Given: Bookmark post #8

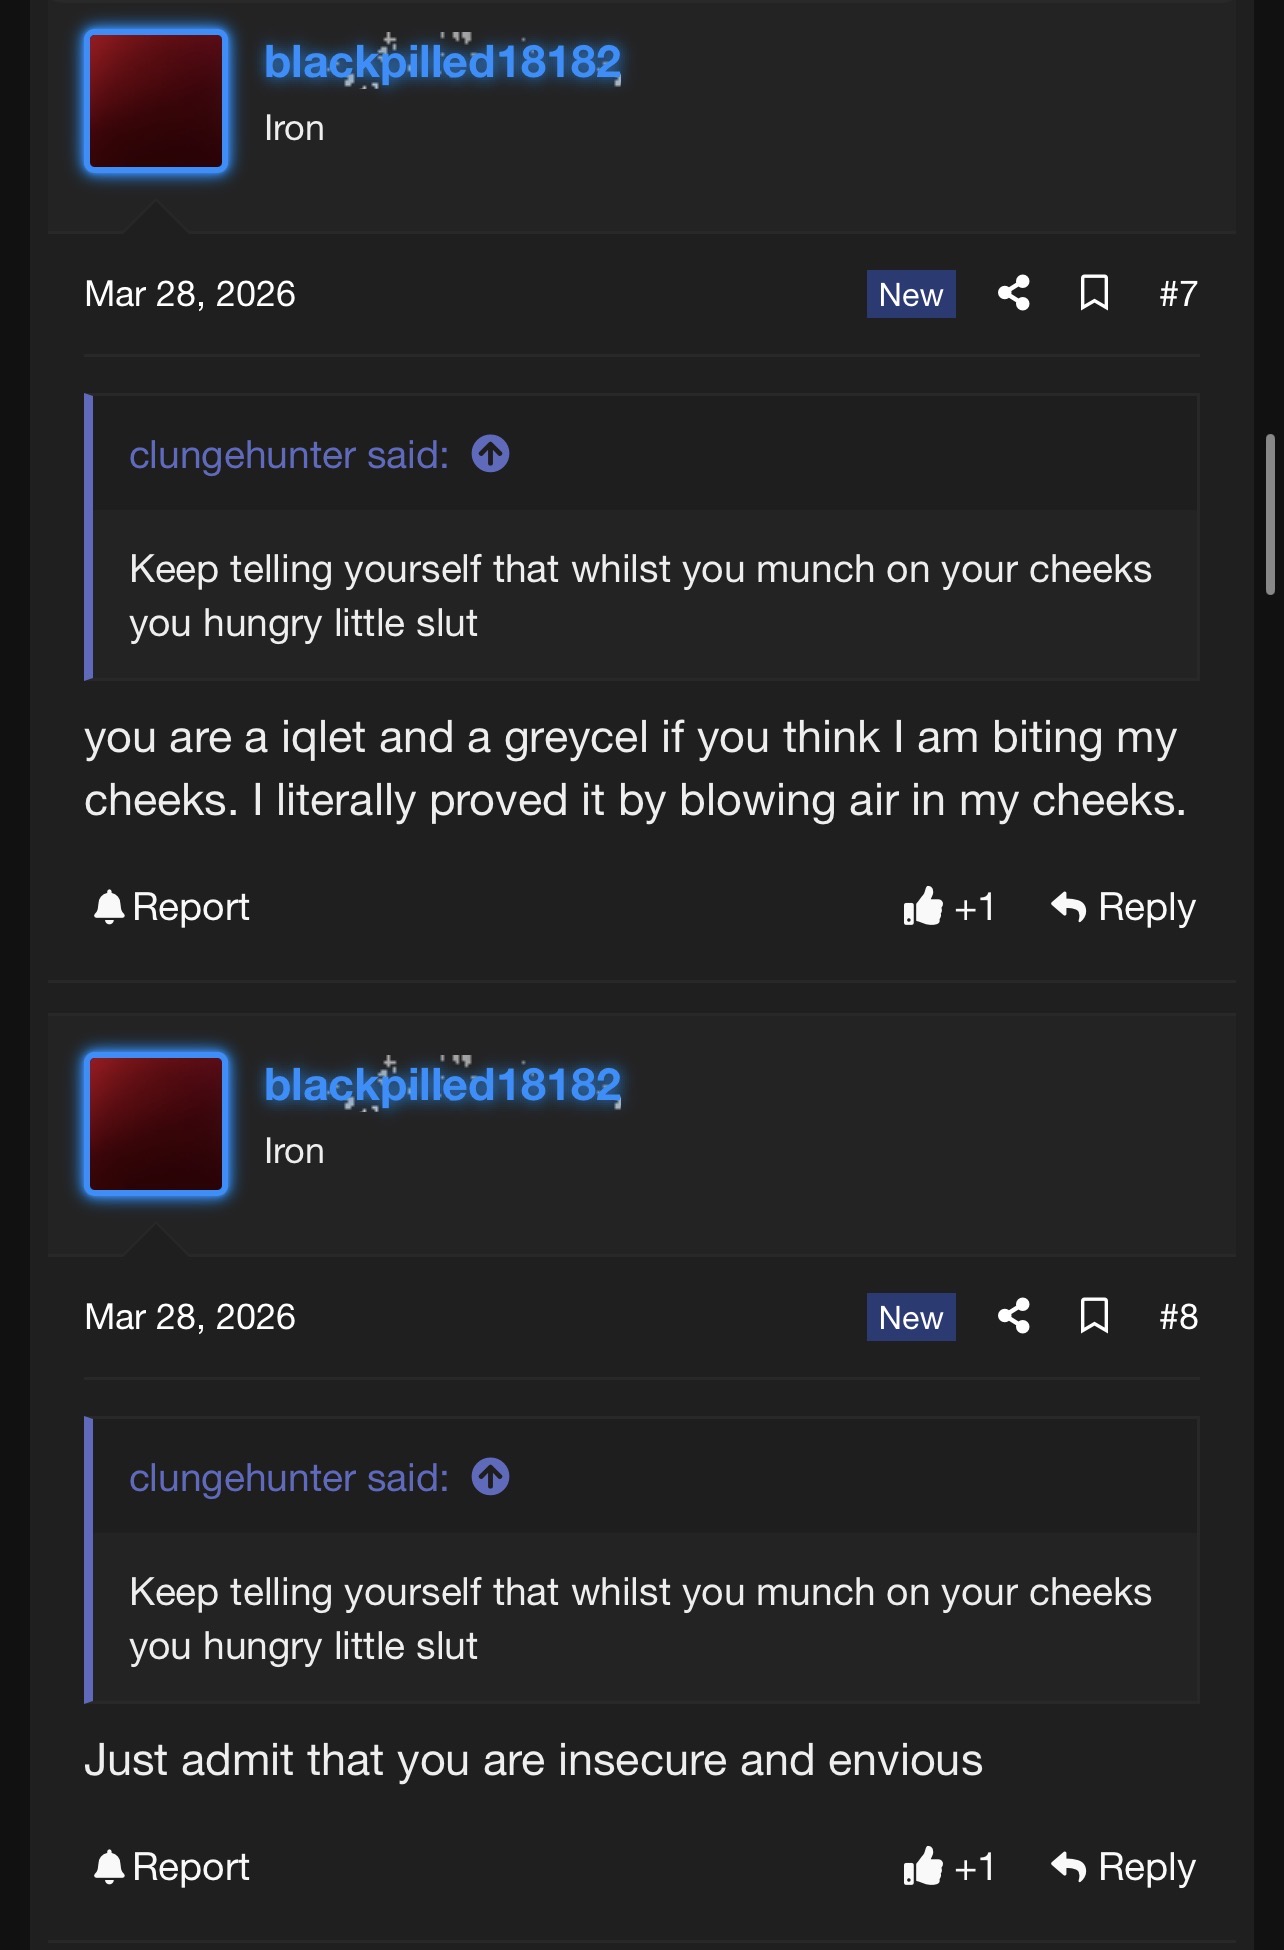Looking at the screenshot, I should point(1094,1316).
